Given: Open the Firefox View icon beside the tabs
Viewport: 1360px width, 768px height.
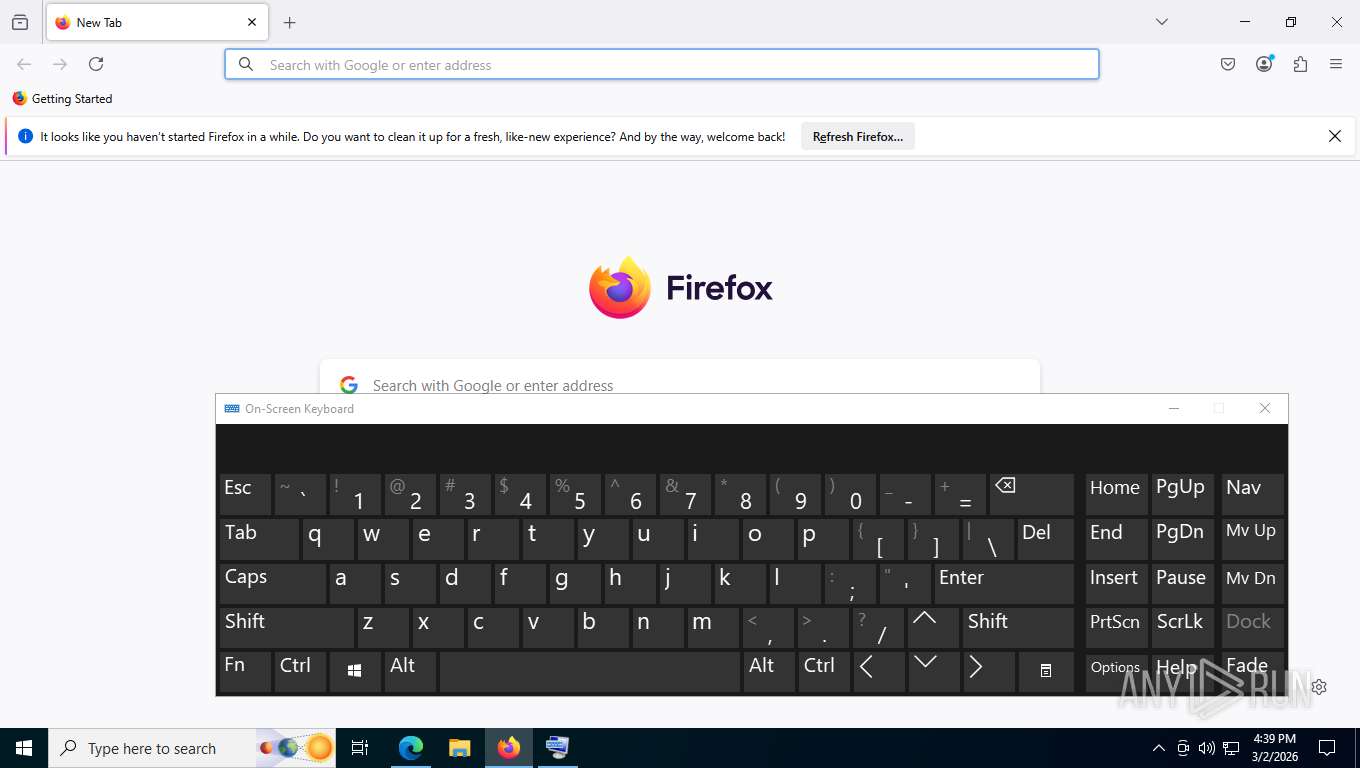Looking at the screenshot, I should point(20,22).
